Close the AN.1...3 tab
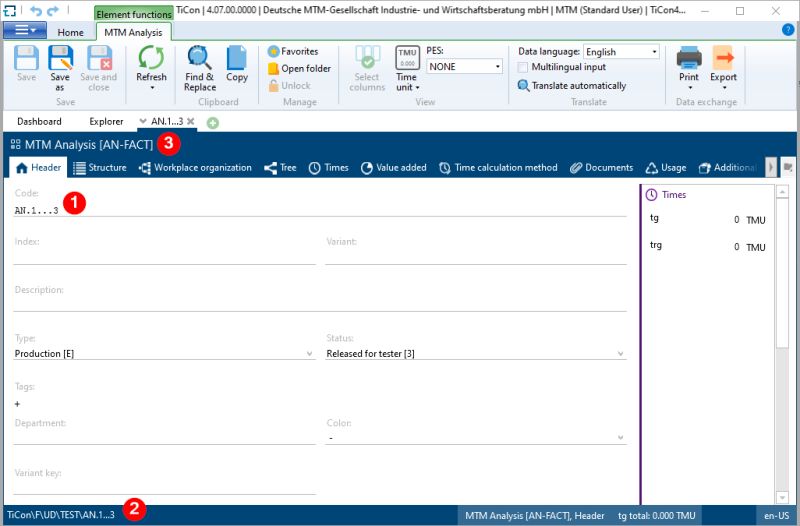Viewport: 800px width, 526px height. click(190, 121)
